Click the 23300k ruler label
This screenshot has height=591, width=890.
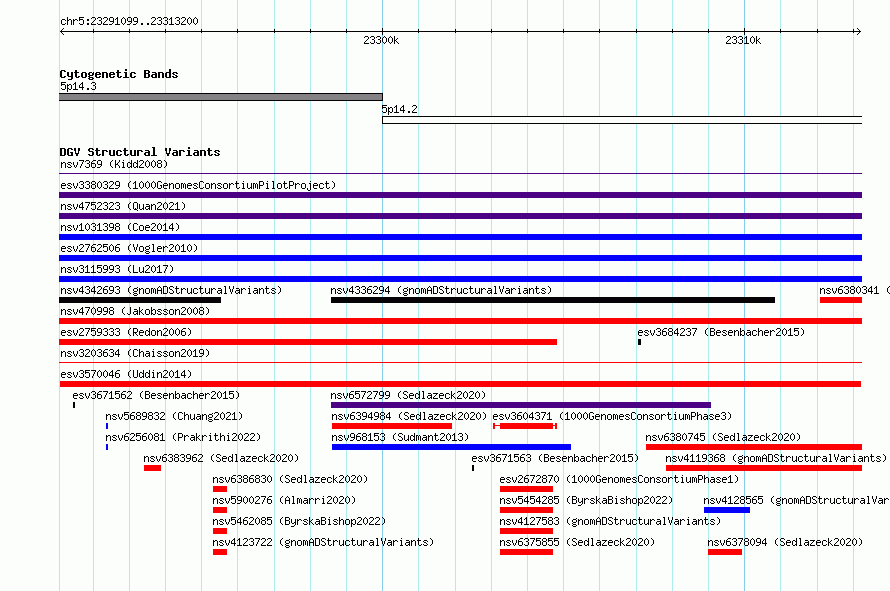tap(381, 40)
